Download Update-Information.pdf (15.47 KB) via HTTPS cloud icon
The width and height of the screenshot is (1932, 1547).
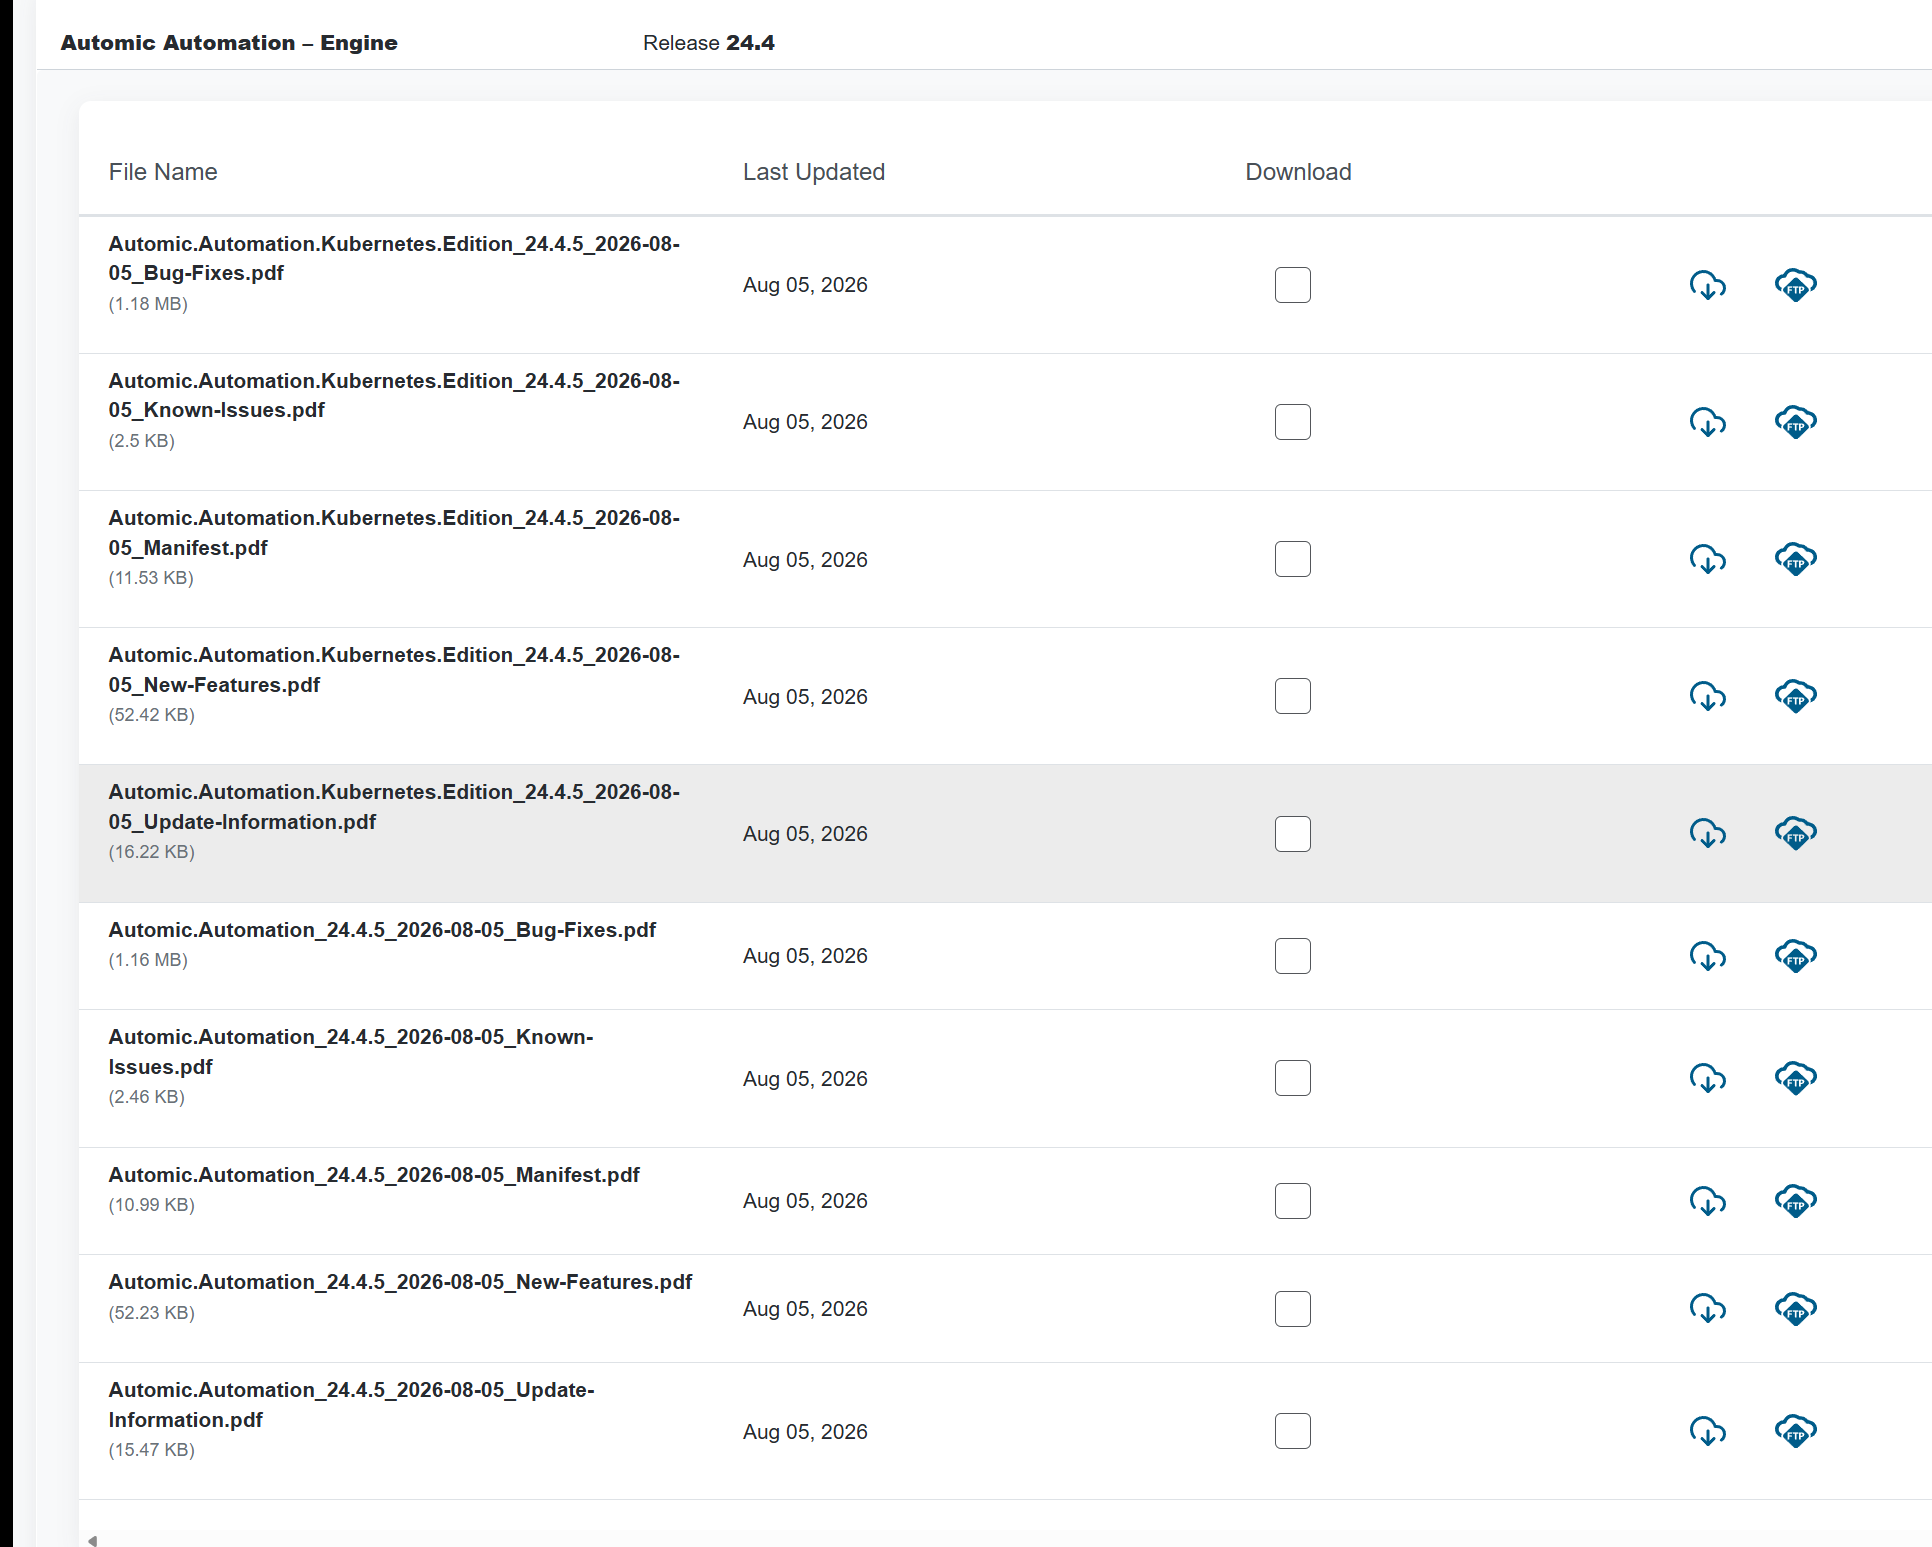click(1708, 1431)
